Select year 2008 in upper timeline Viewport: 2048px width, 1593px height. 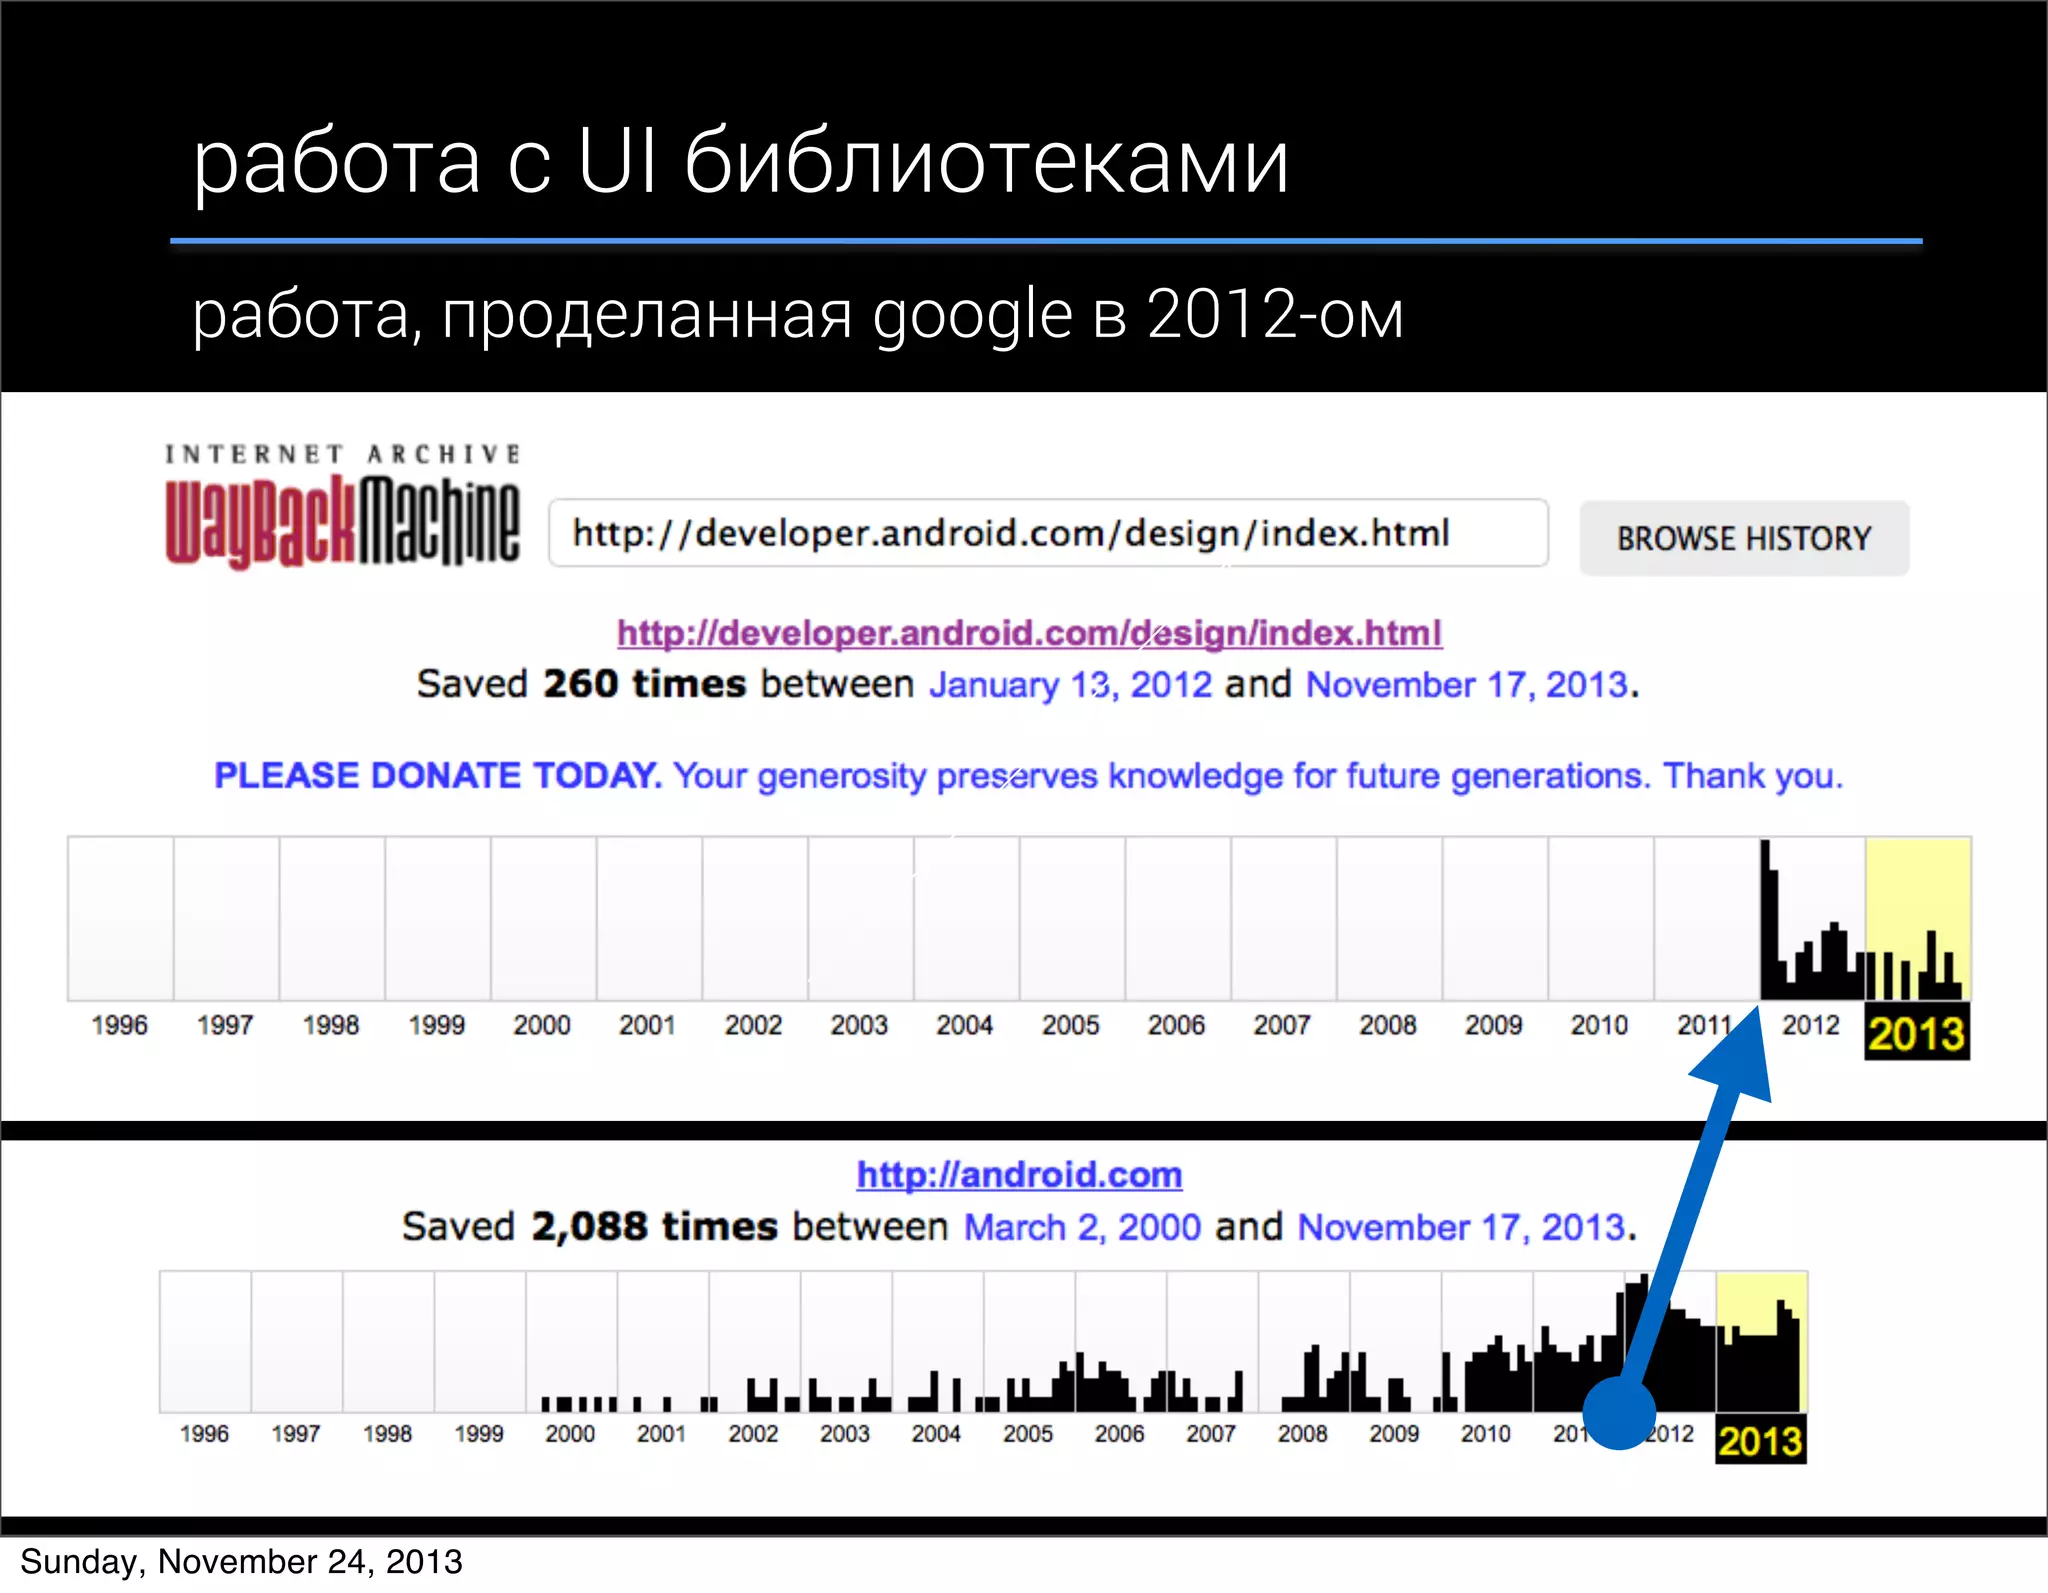coord(1387,1025)
